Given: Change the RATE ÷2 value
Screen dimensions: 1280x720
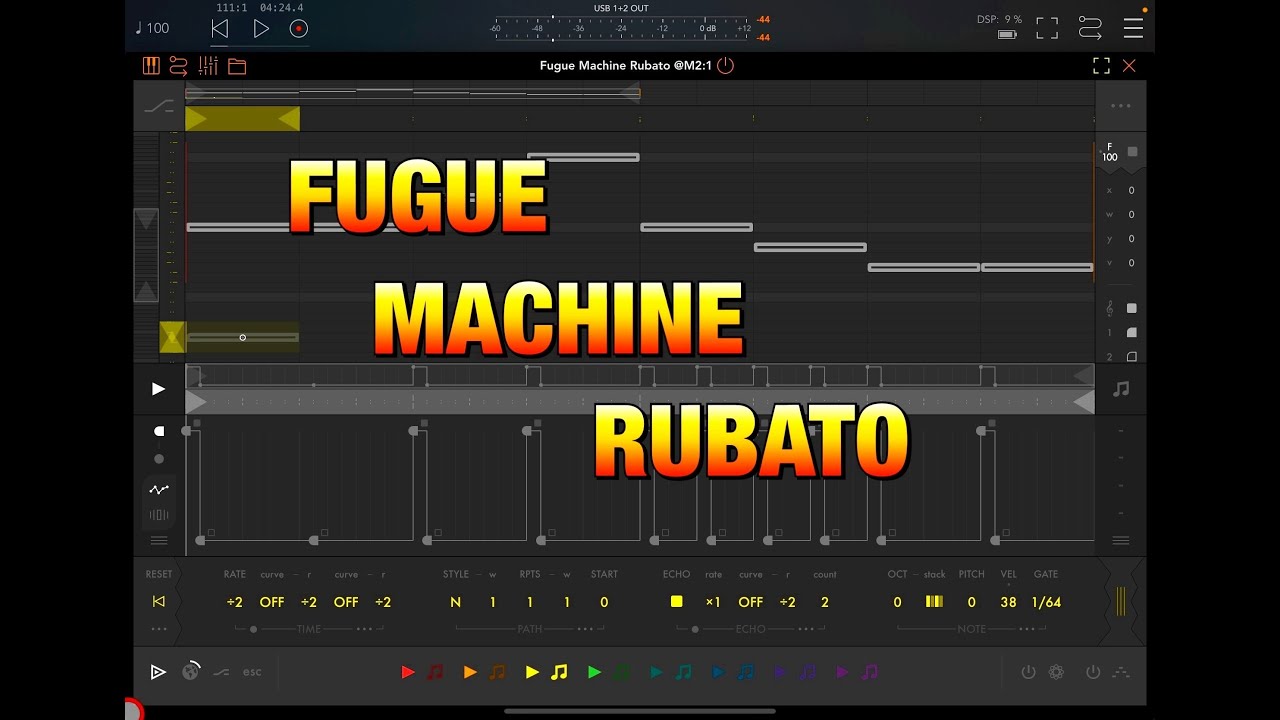Looking at the screenshot, I should coord(235,602).
